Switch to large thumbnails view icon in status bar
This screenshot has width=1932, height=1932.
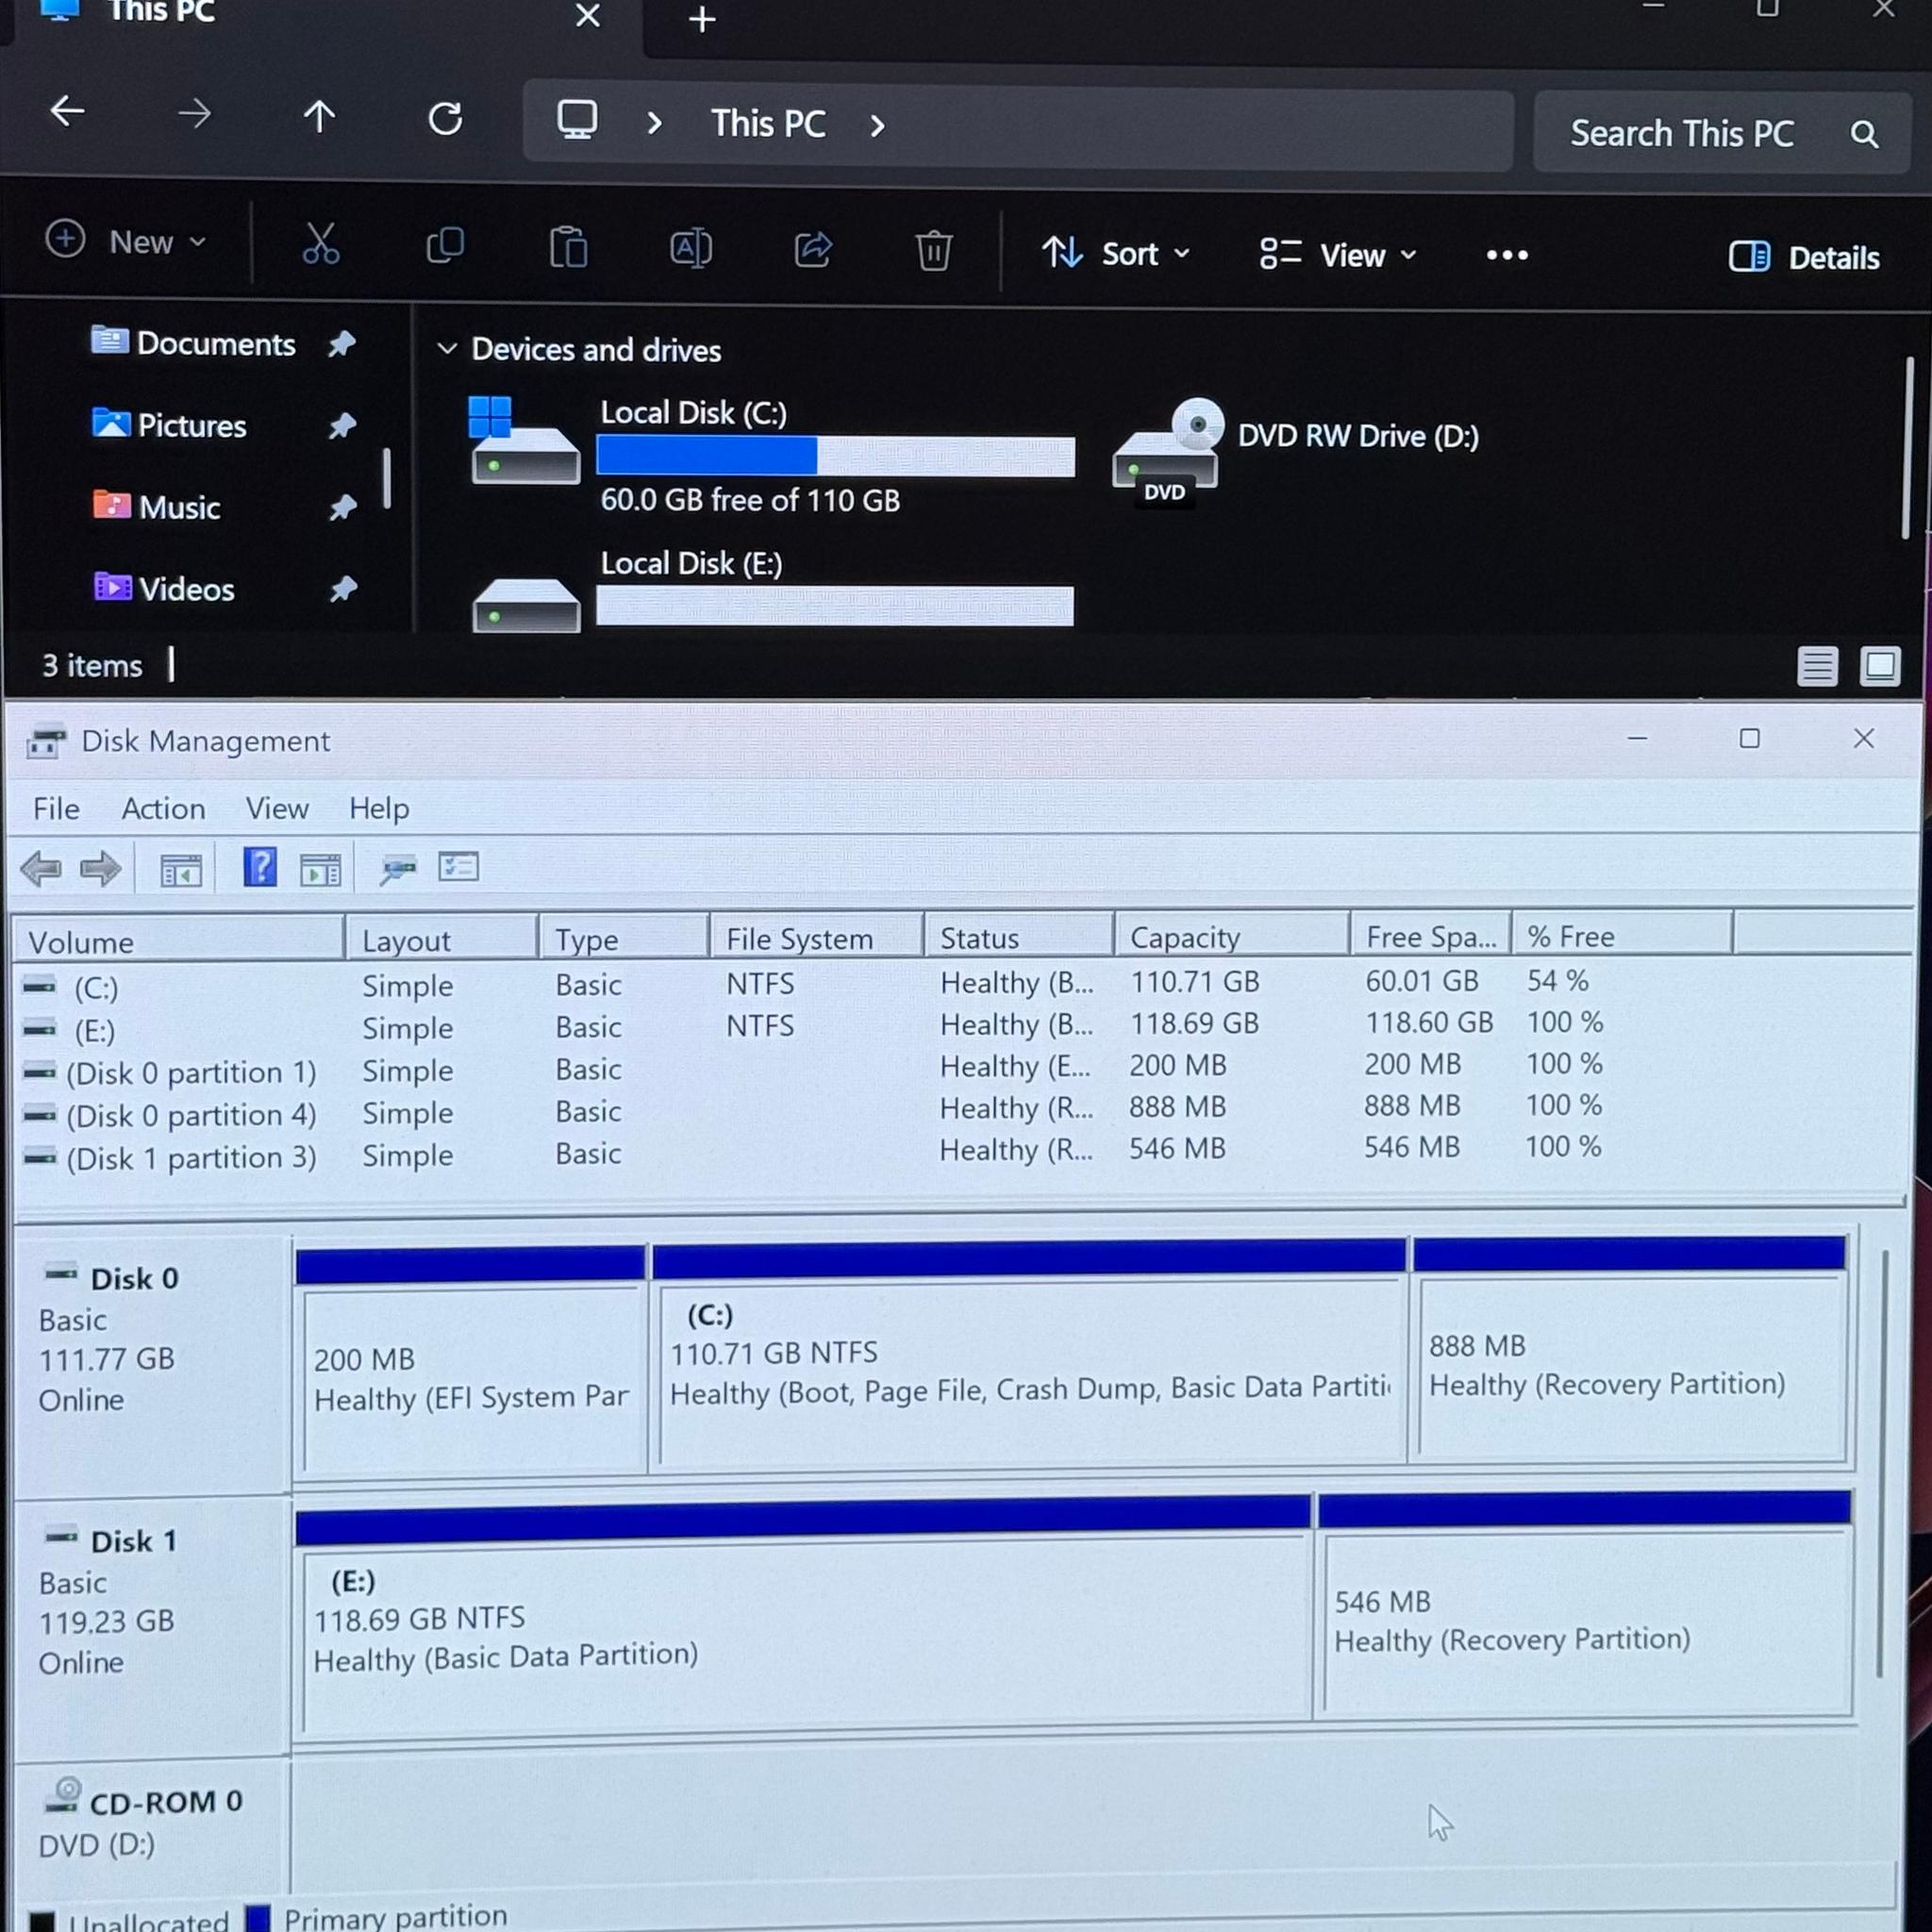coord(1879,666)
